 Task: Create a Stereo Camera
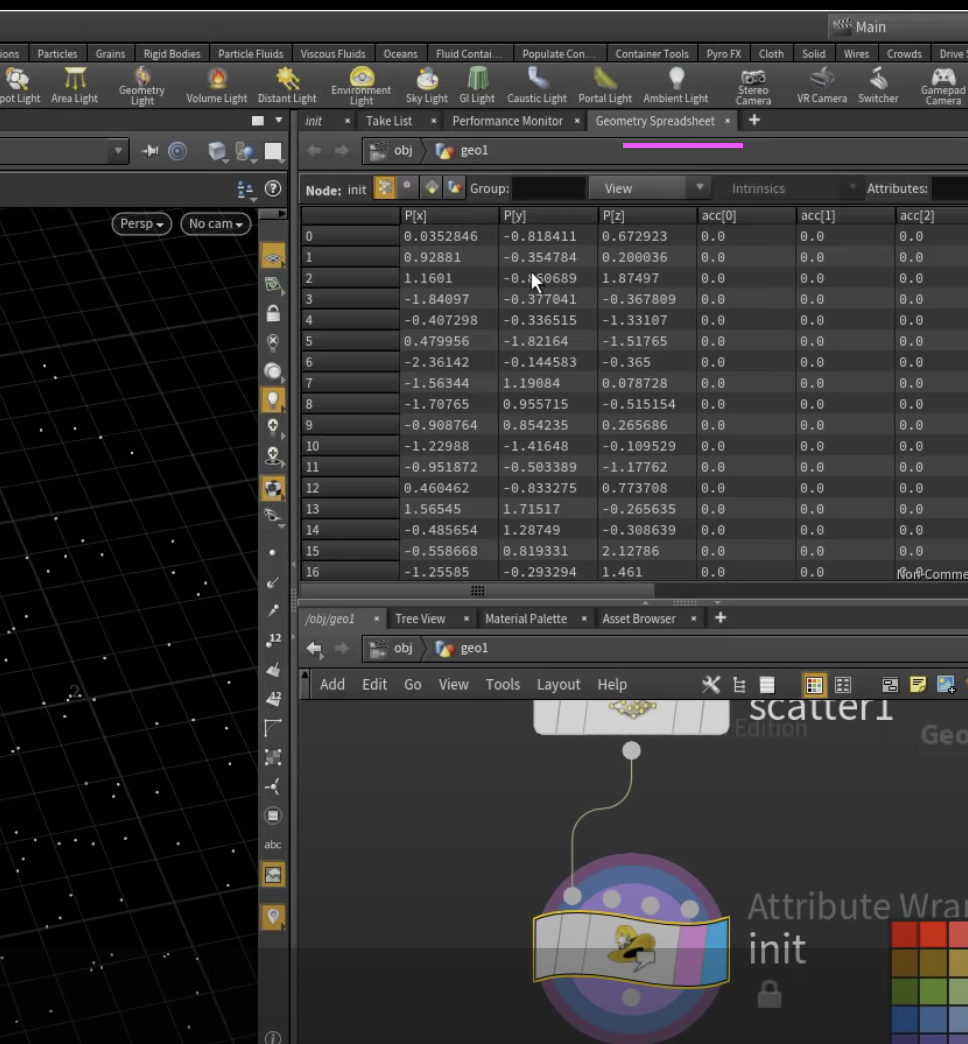click(754, 85)
